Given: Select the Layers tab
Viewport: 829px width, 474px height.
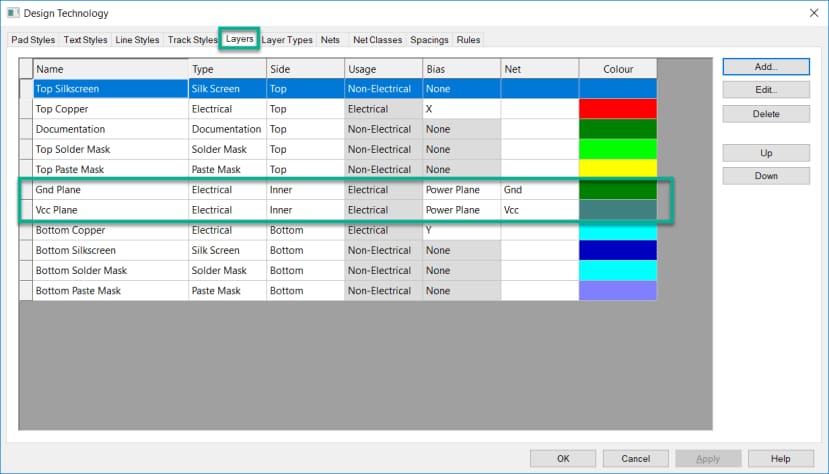Looking at the screenshot, I should coord(240,39).
